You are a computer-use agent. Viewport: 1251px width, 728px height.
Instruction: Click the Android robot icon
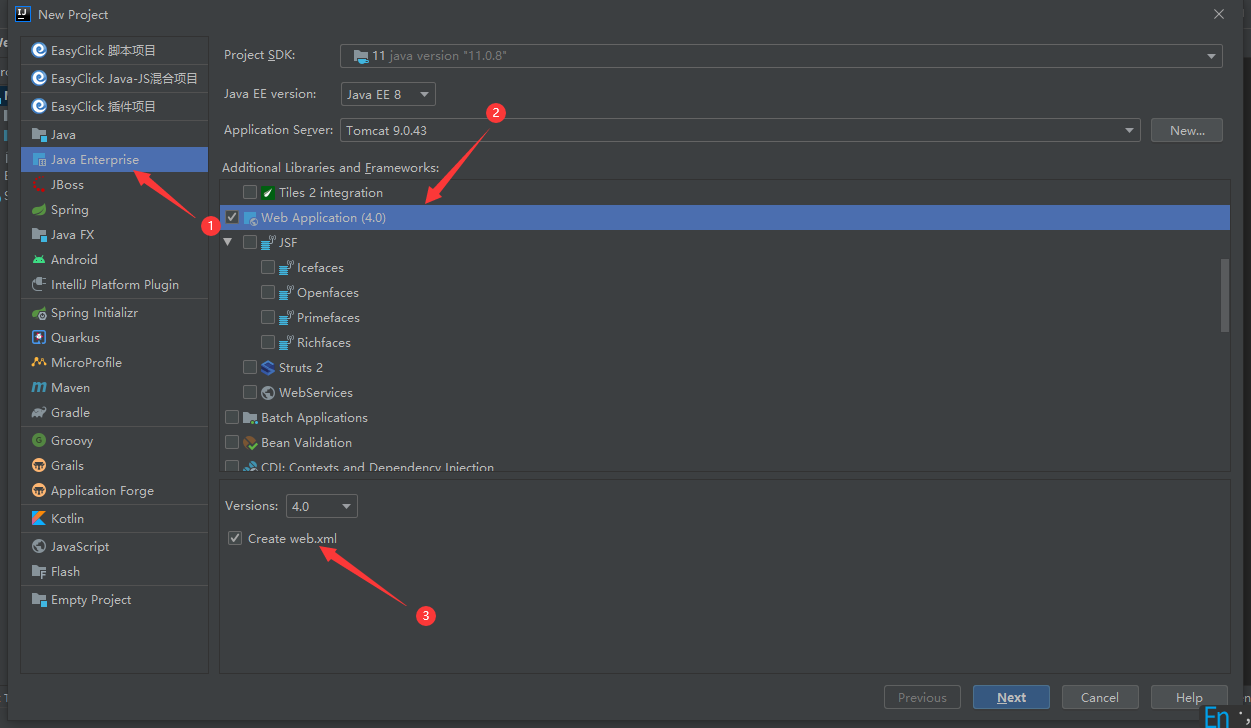pyautogui.click(x=39, y=260)
